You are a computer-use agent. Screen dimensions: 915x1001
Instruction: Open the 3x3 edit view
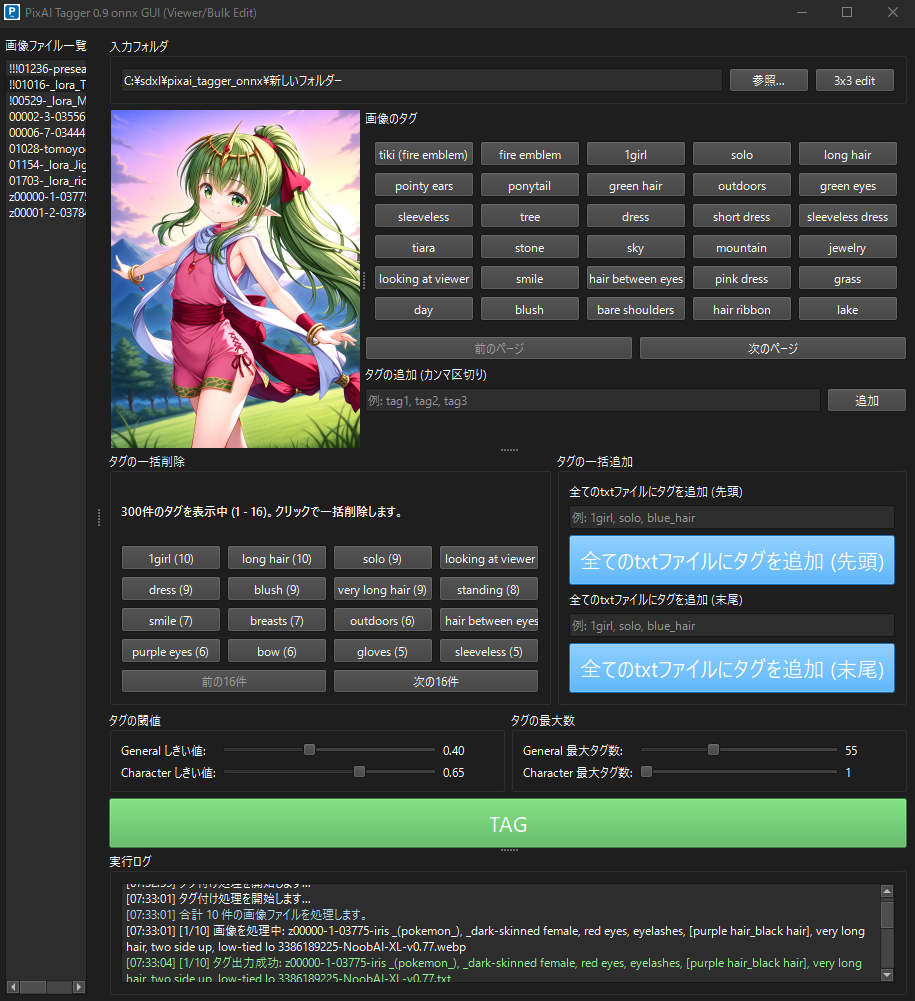[x=854, y=80]
